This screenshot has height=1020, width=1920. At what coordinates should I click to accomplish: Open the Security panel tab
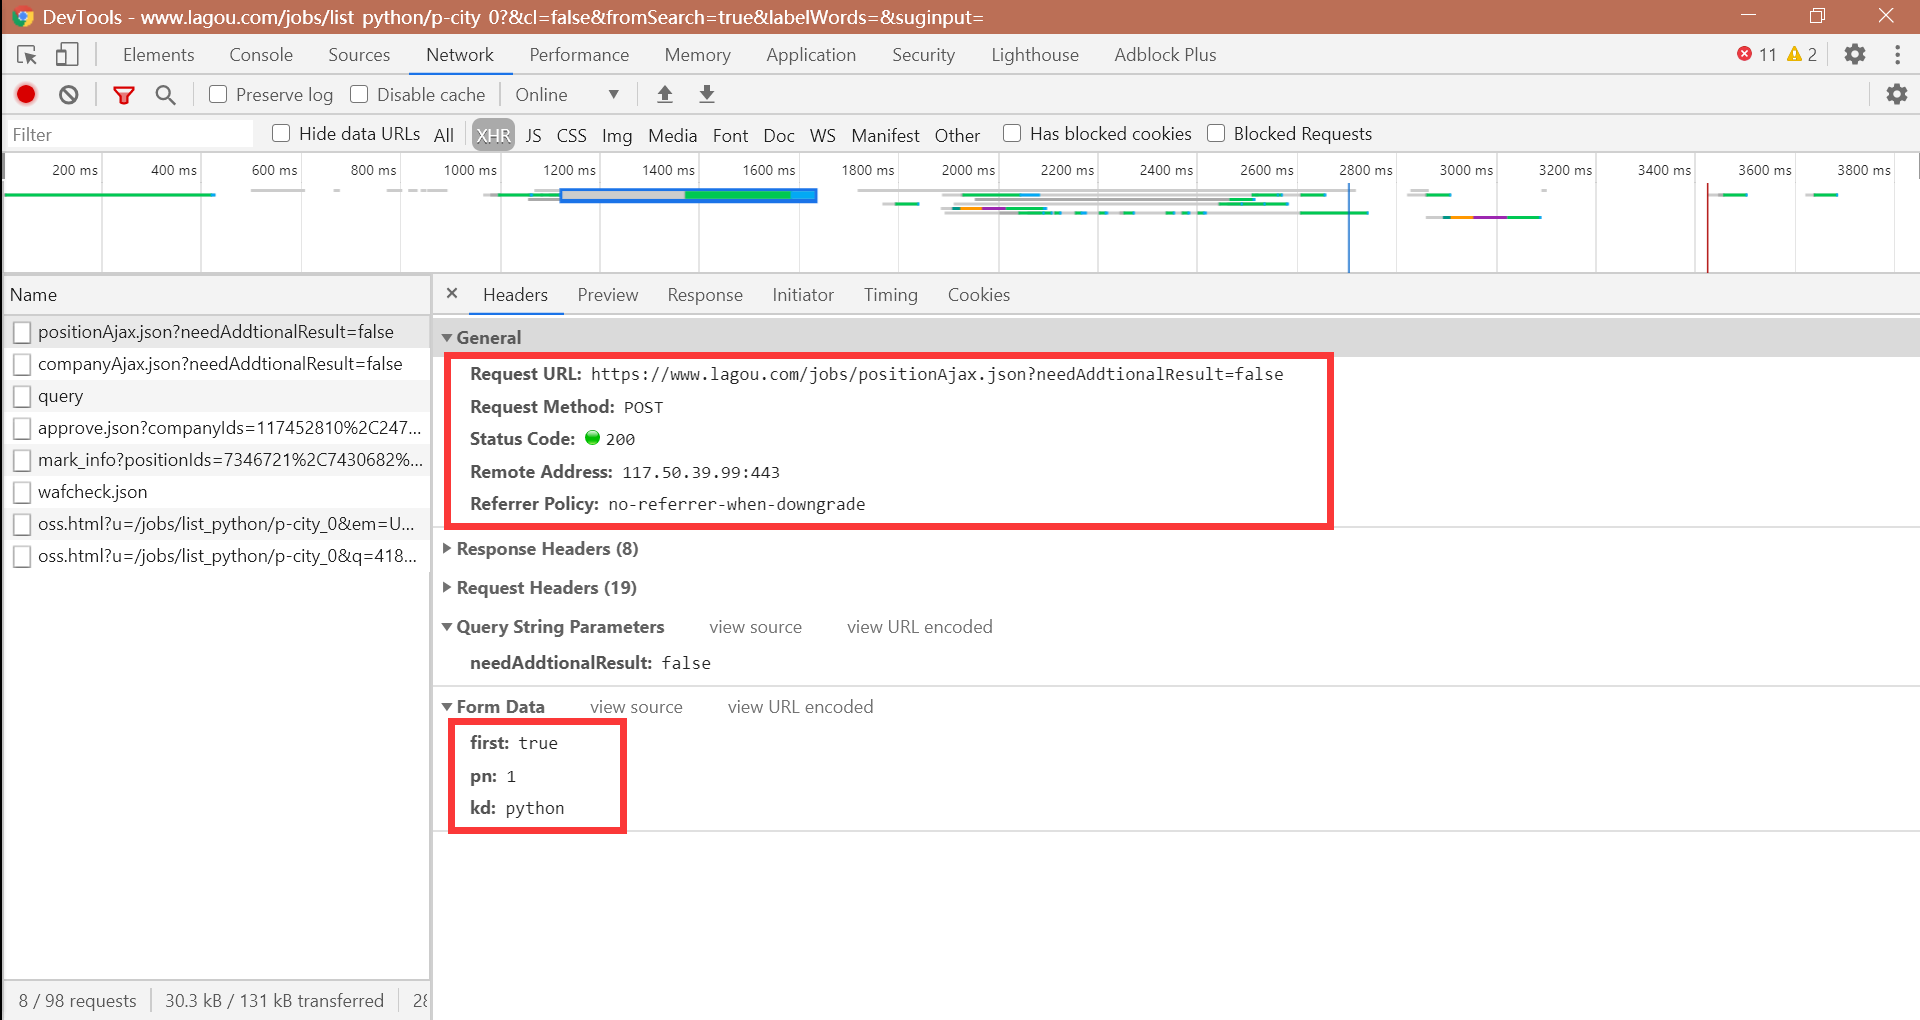point(923,55)
